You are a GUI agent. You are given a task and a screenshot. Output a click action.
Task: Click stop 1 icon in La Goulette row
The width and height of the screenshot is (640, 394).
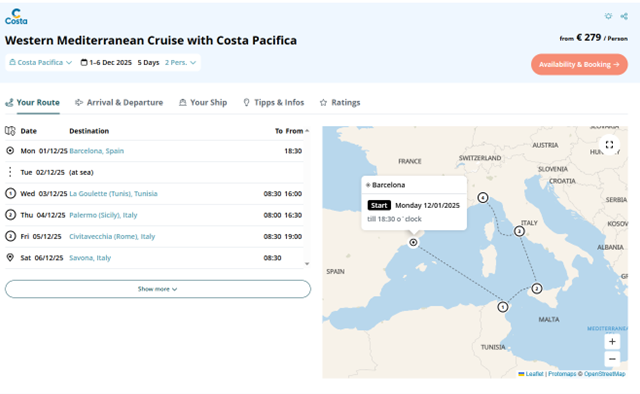(10, 193)
